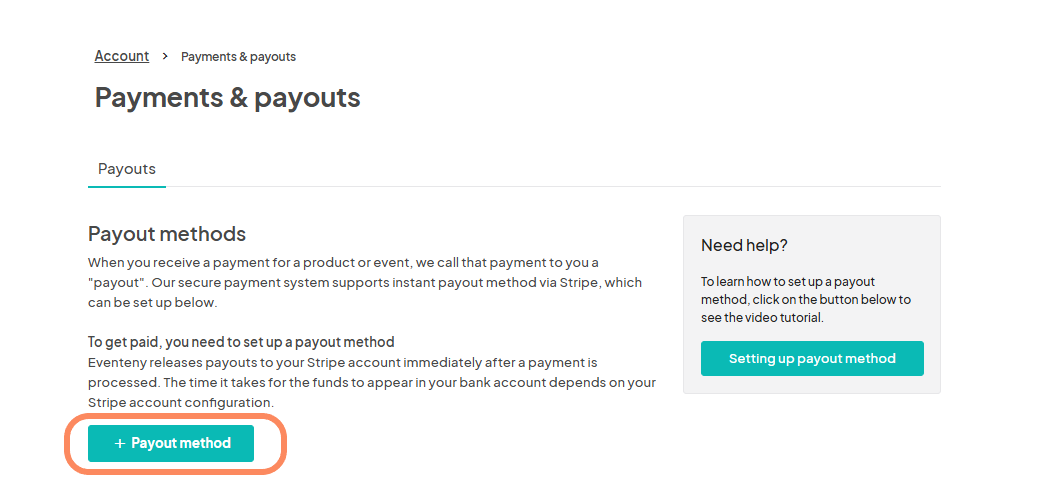Add a new Payout method

[171, 444]
